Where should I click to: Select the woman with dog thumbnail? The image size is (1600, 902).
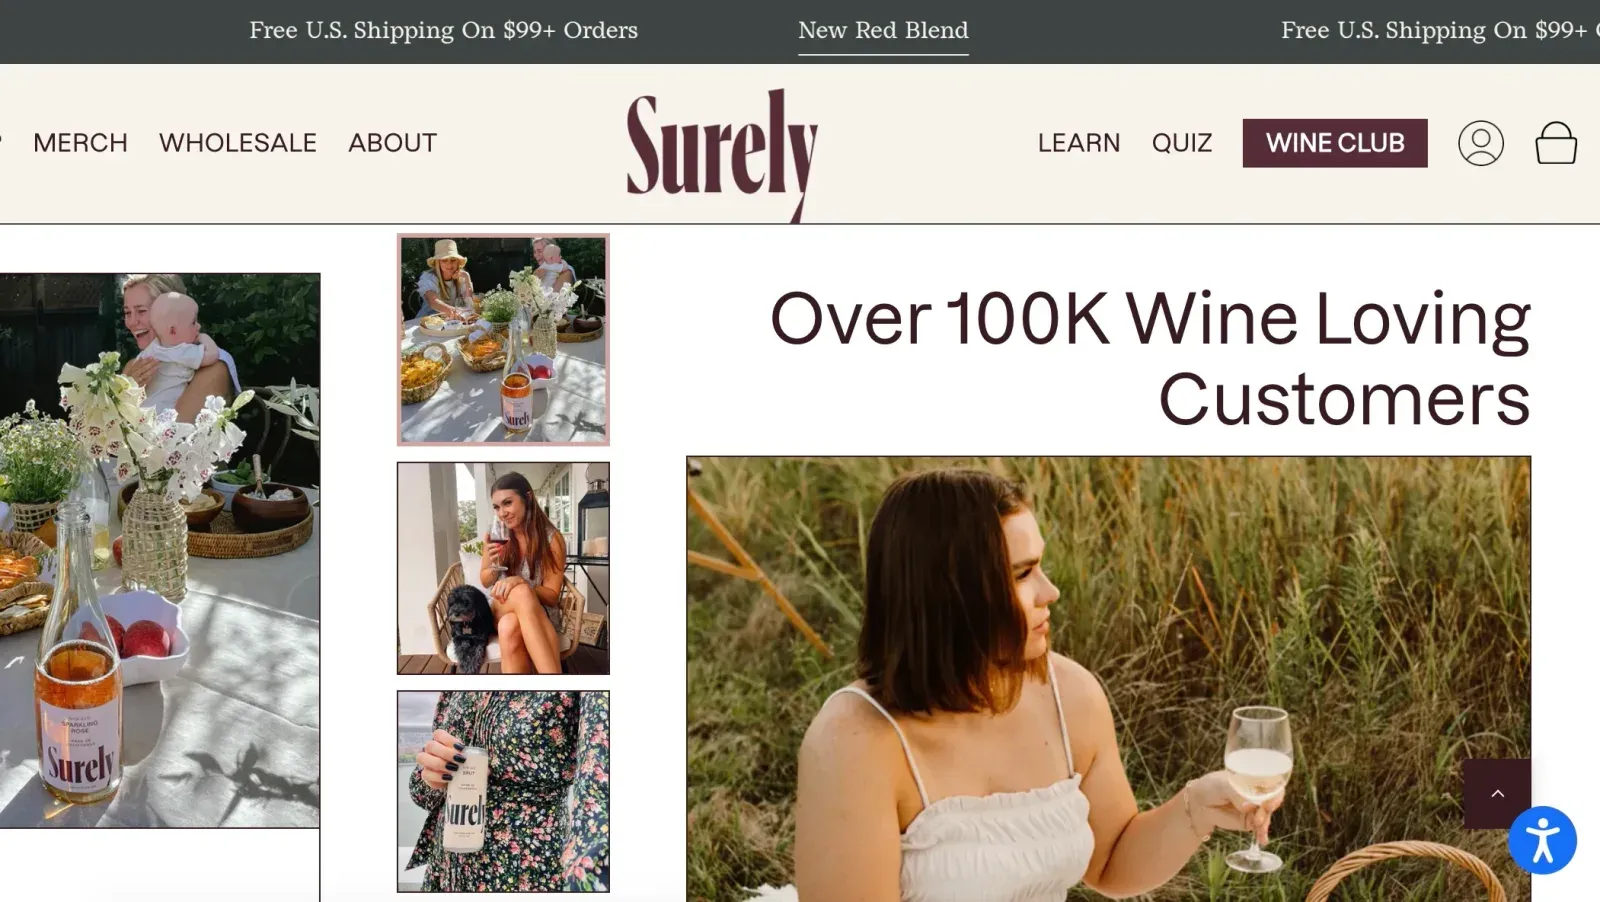click(x=503, y=568)
